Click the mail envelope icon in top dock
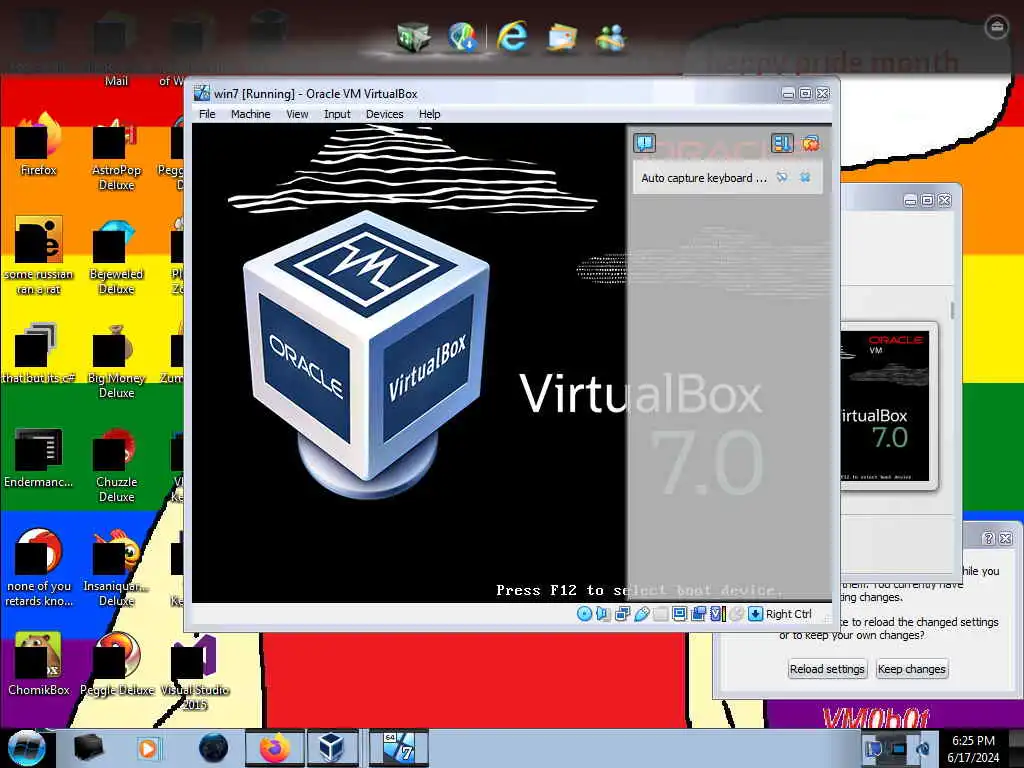Screen dimensions: 1024x768 pos(562,37)
